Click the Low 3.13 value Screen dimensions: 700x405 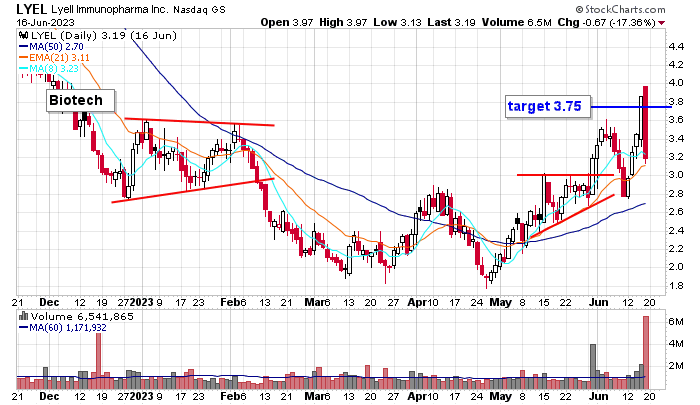click(397, 22)
